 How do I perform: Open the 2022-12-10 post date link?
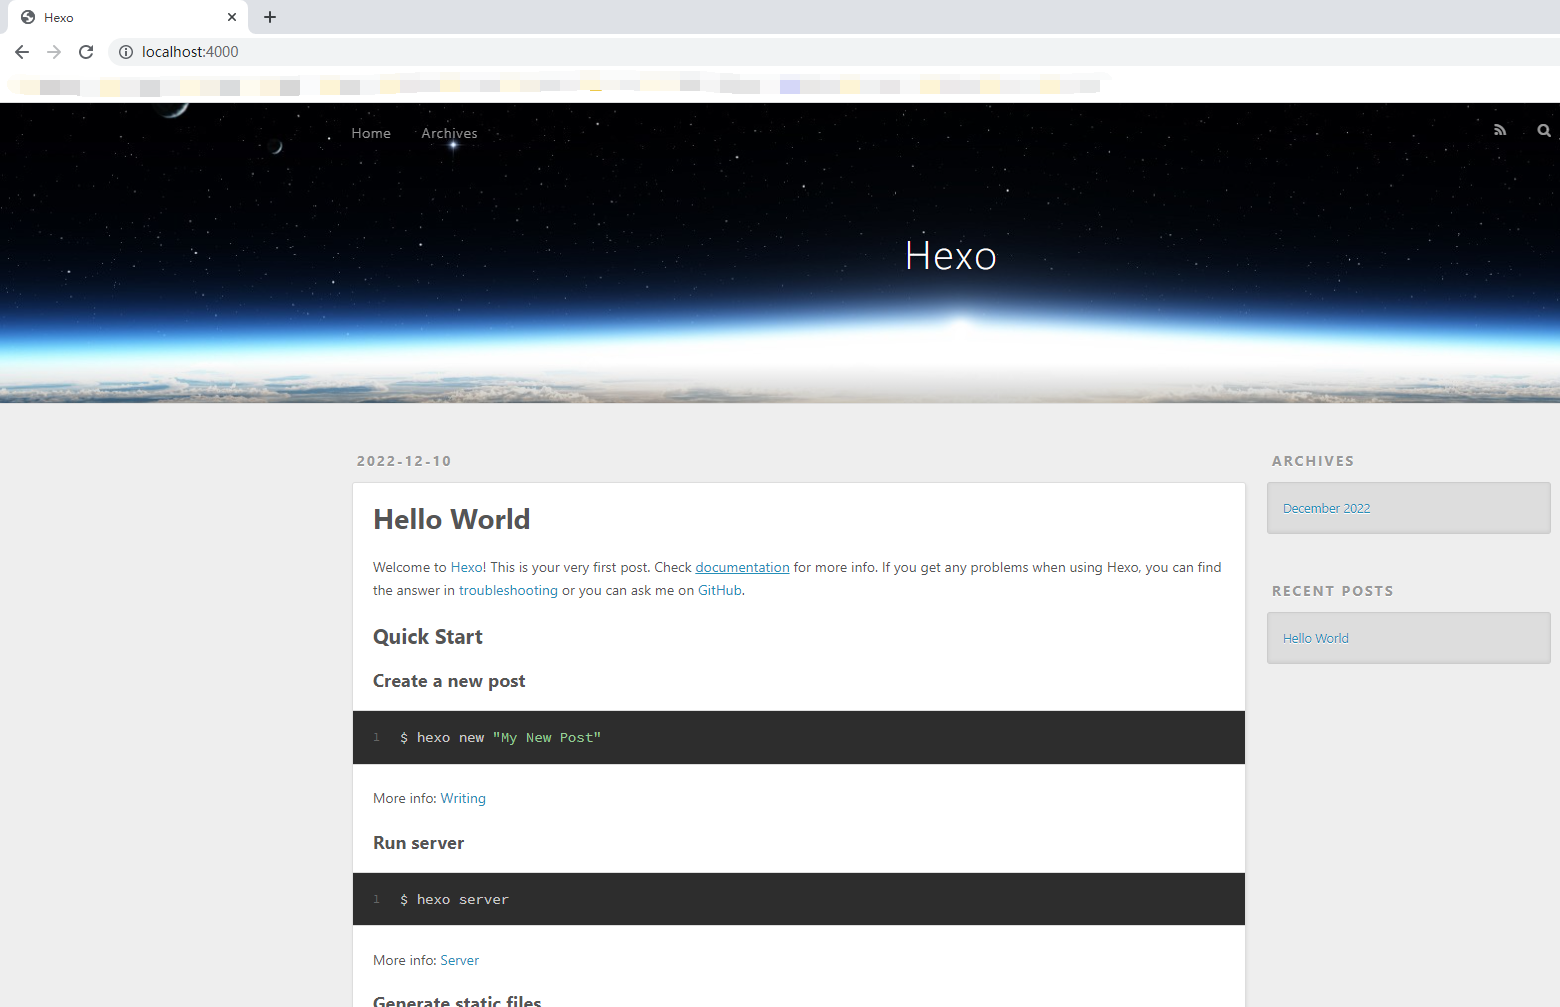click(404, 461)
